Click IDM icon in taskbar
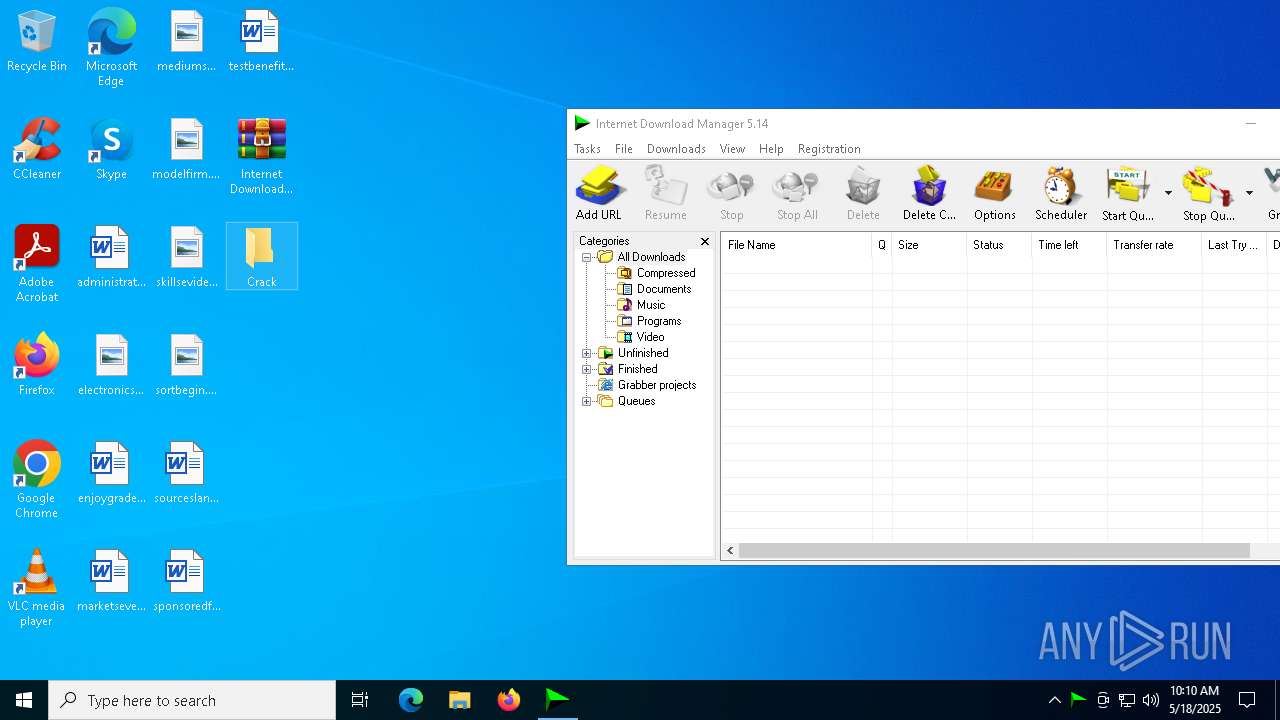 coord(557,700)
